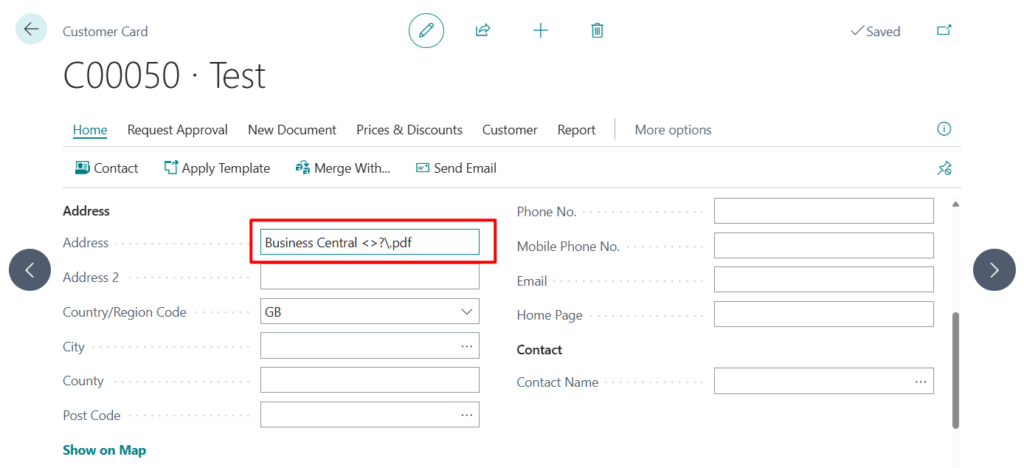Pin the action bar using pin icon
This screenshot has height=468, width=1024.
943,168
